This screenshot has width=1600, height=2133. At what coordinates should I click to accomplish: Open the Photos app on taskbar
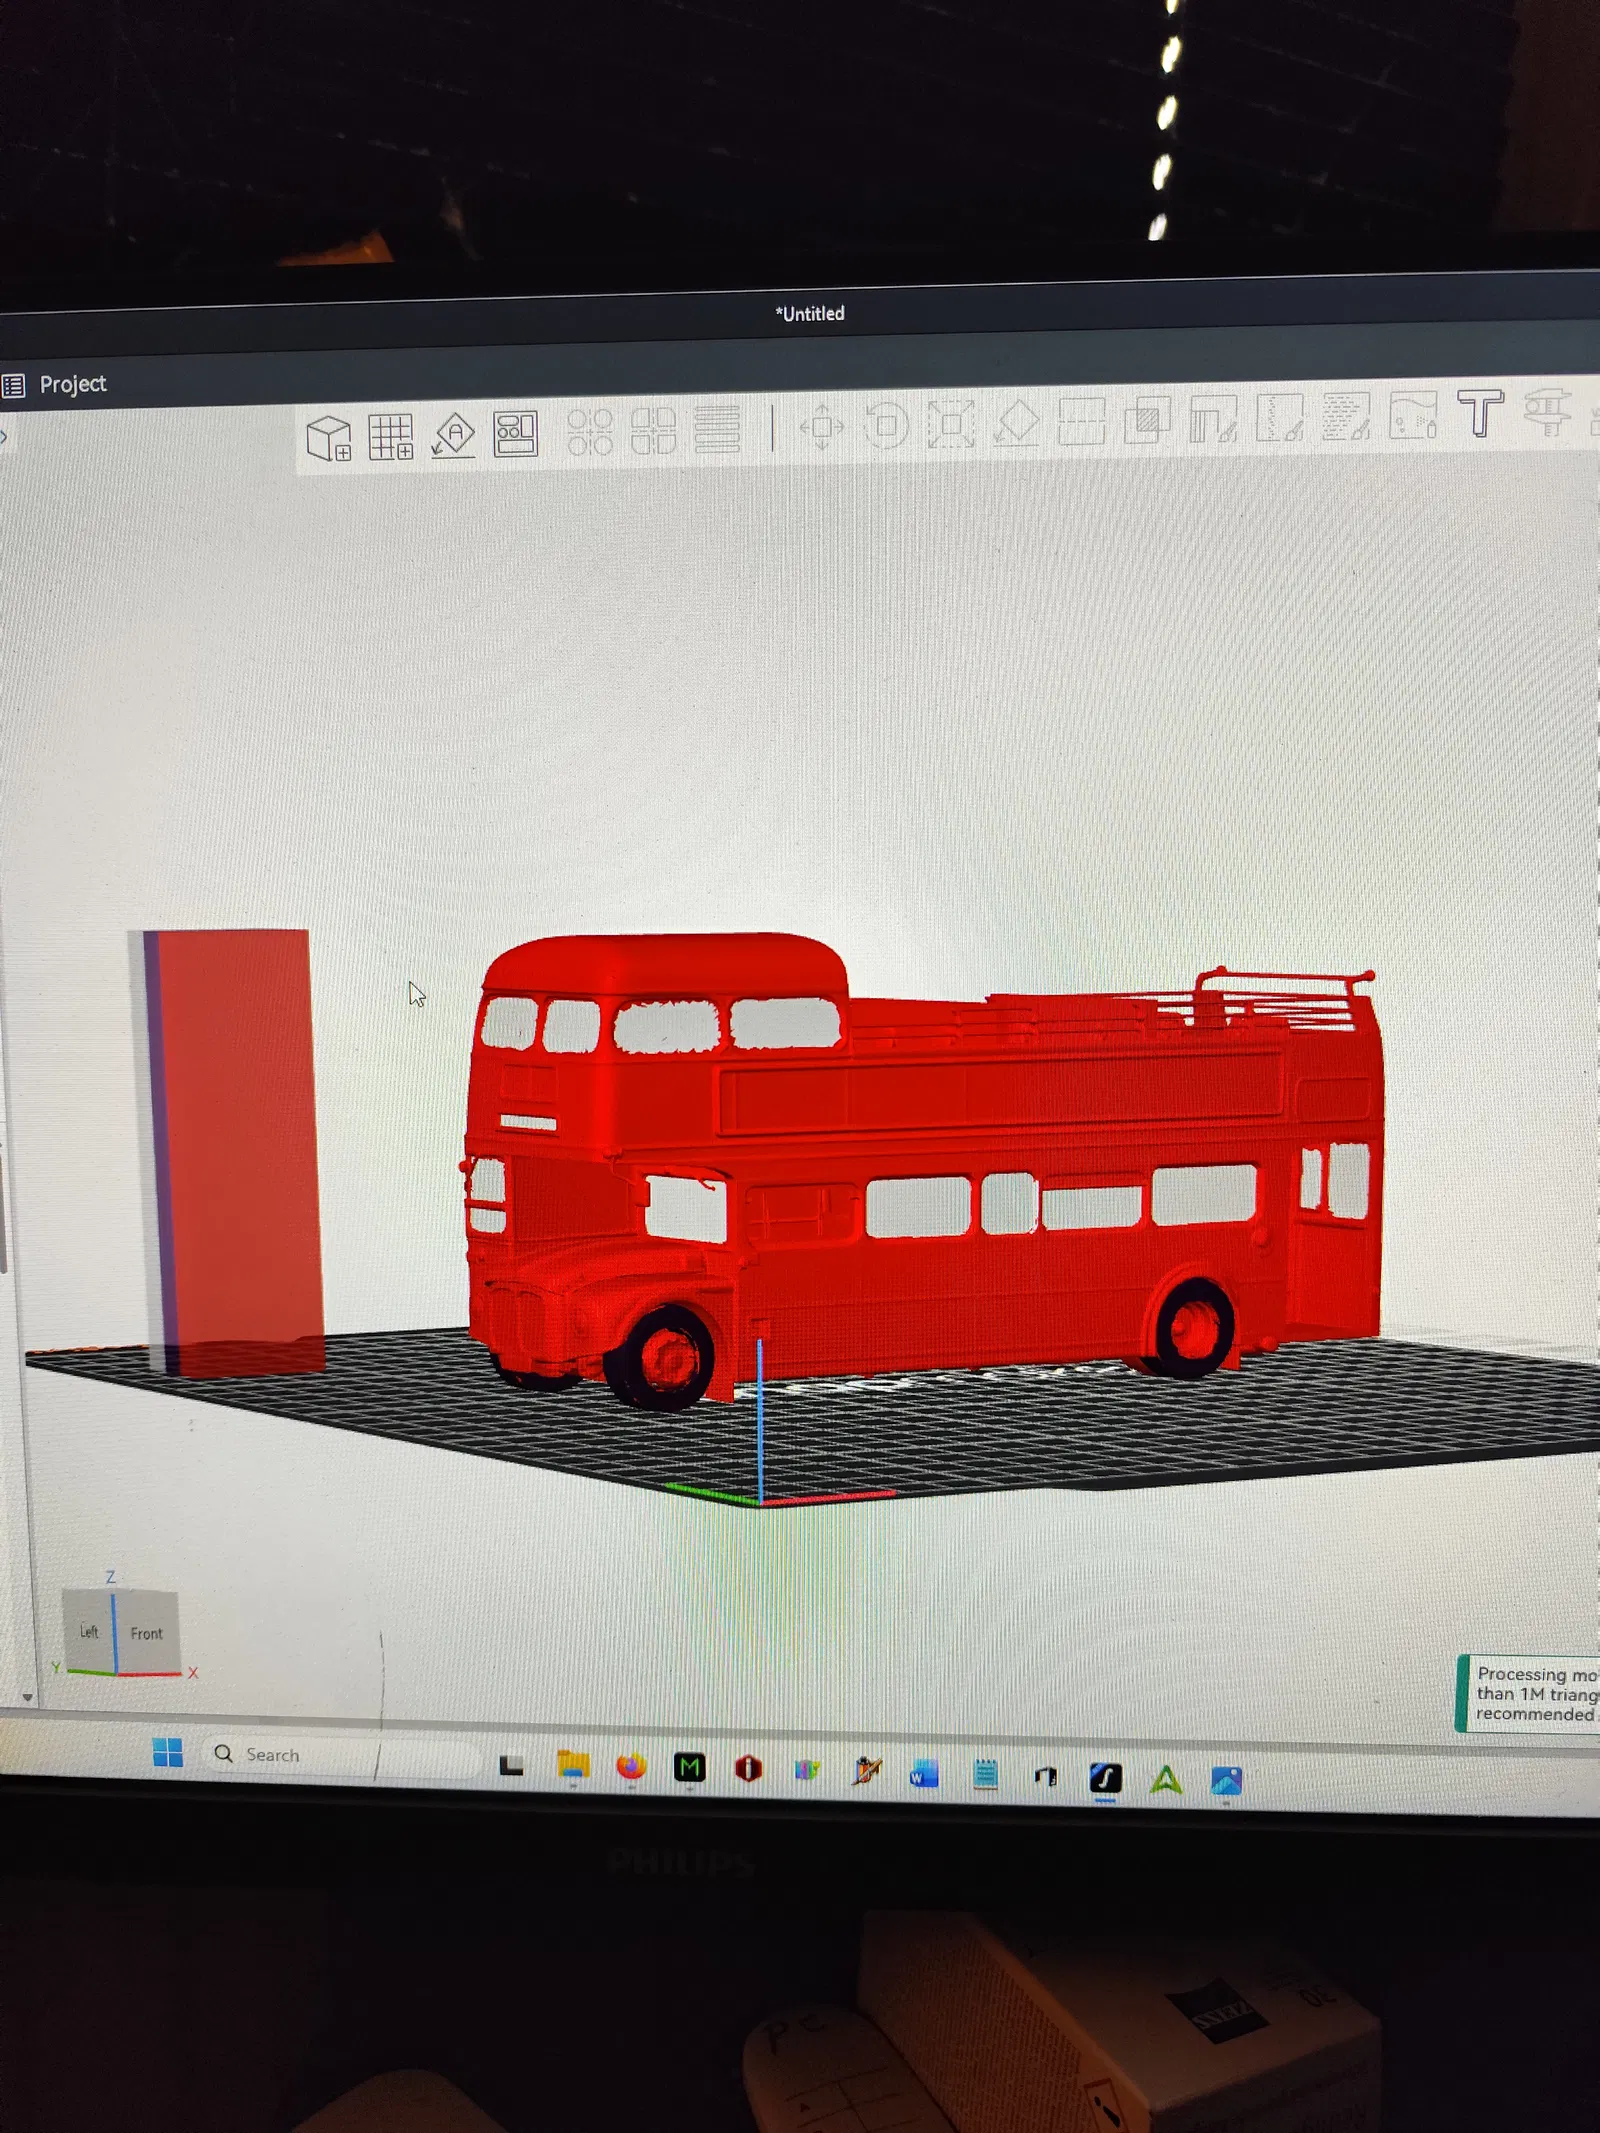[x=1227, y=1781]
